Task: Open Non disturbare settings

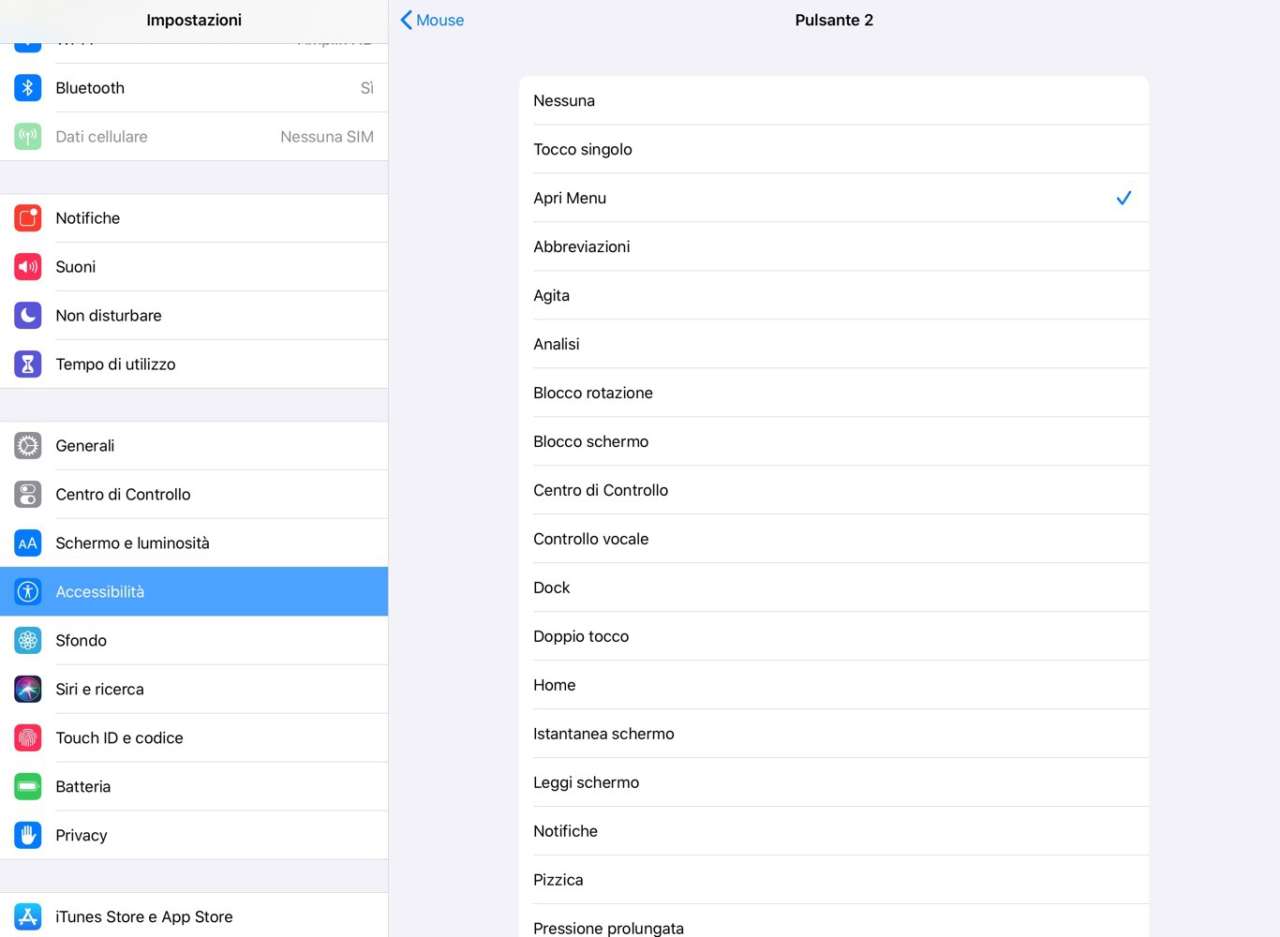Action: (194, 316)
